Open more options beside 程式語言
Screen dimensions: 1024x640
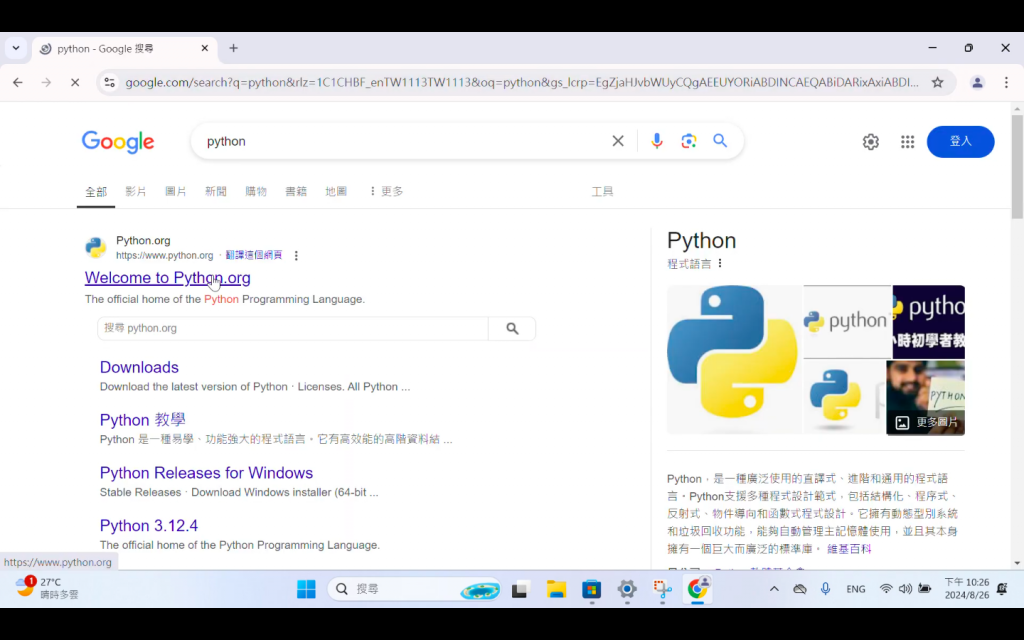coord(720,264)
